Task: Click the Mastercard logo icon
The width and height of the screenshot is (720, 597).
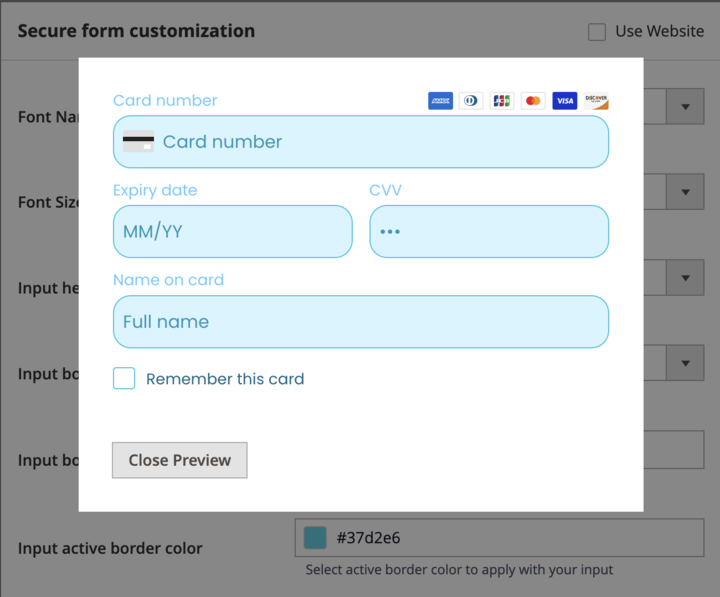Action: click(533, 101)
